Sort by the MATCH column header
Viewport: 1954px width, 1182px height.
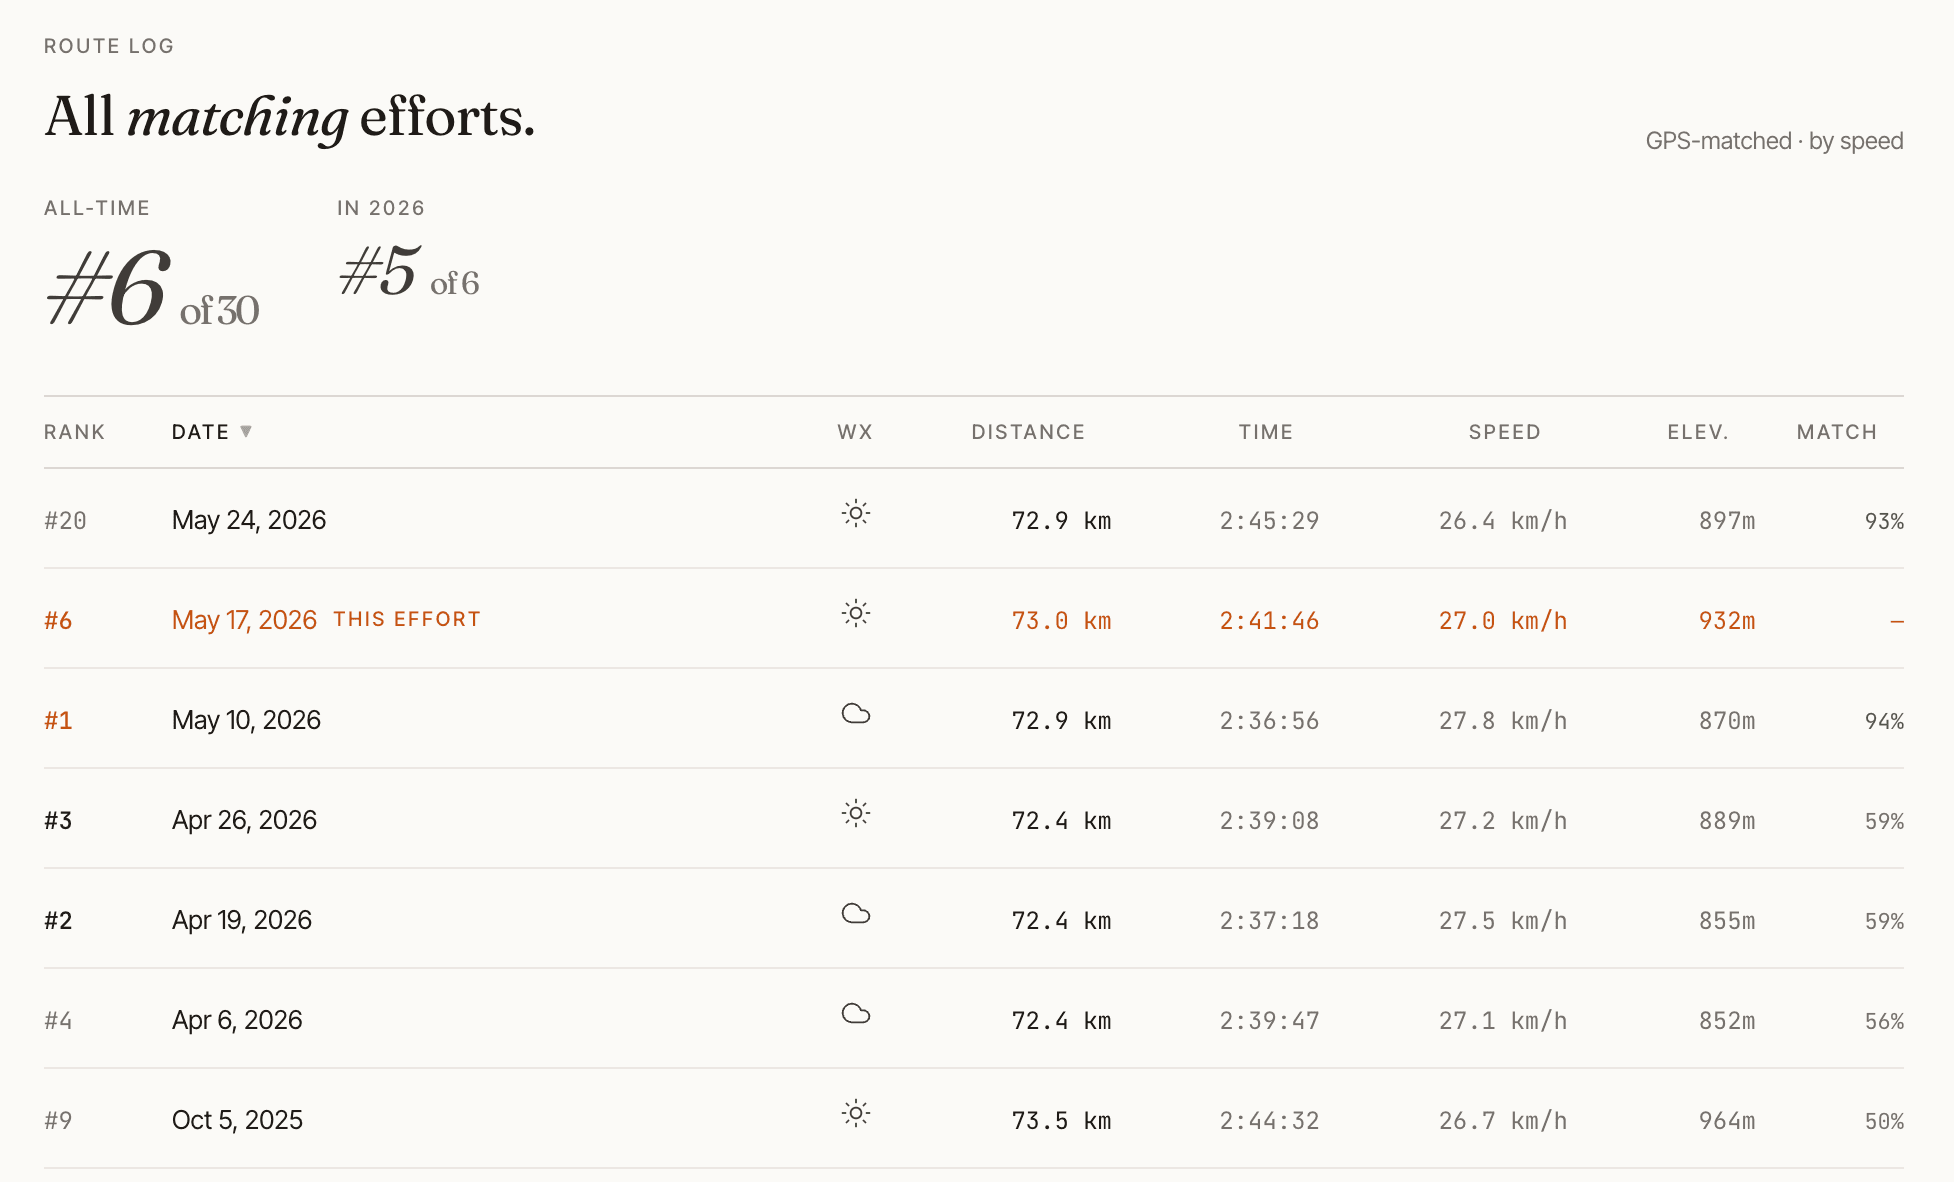(1837, 432)
